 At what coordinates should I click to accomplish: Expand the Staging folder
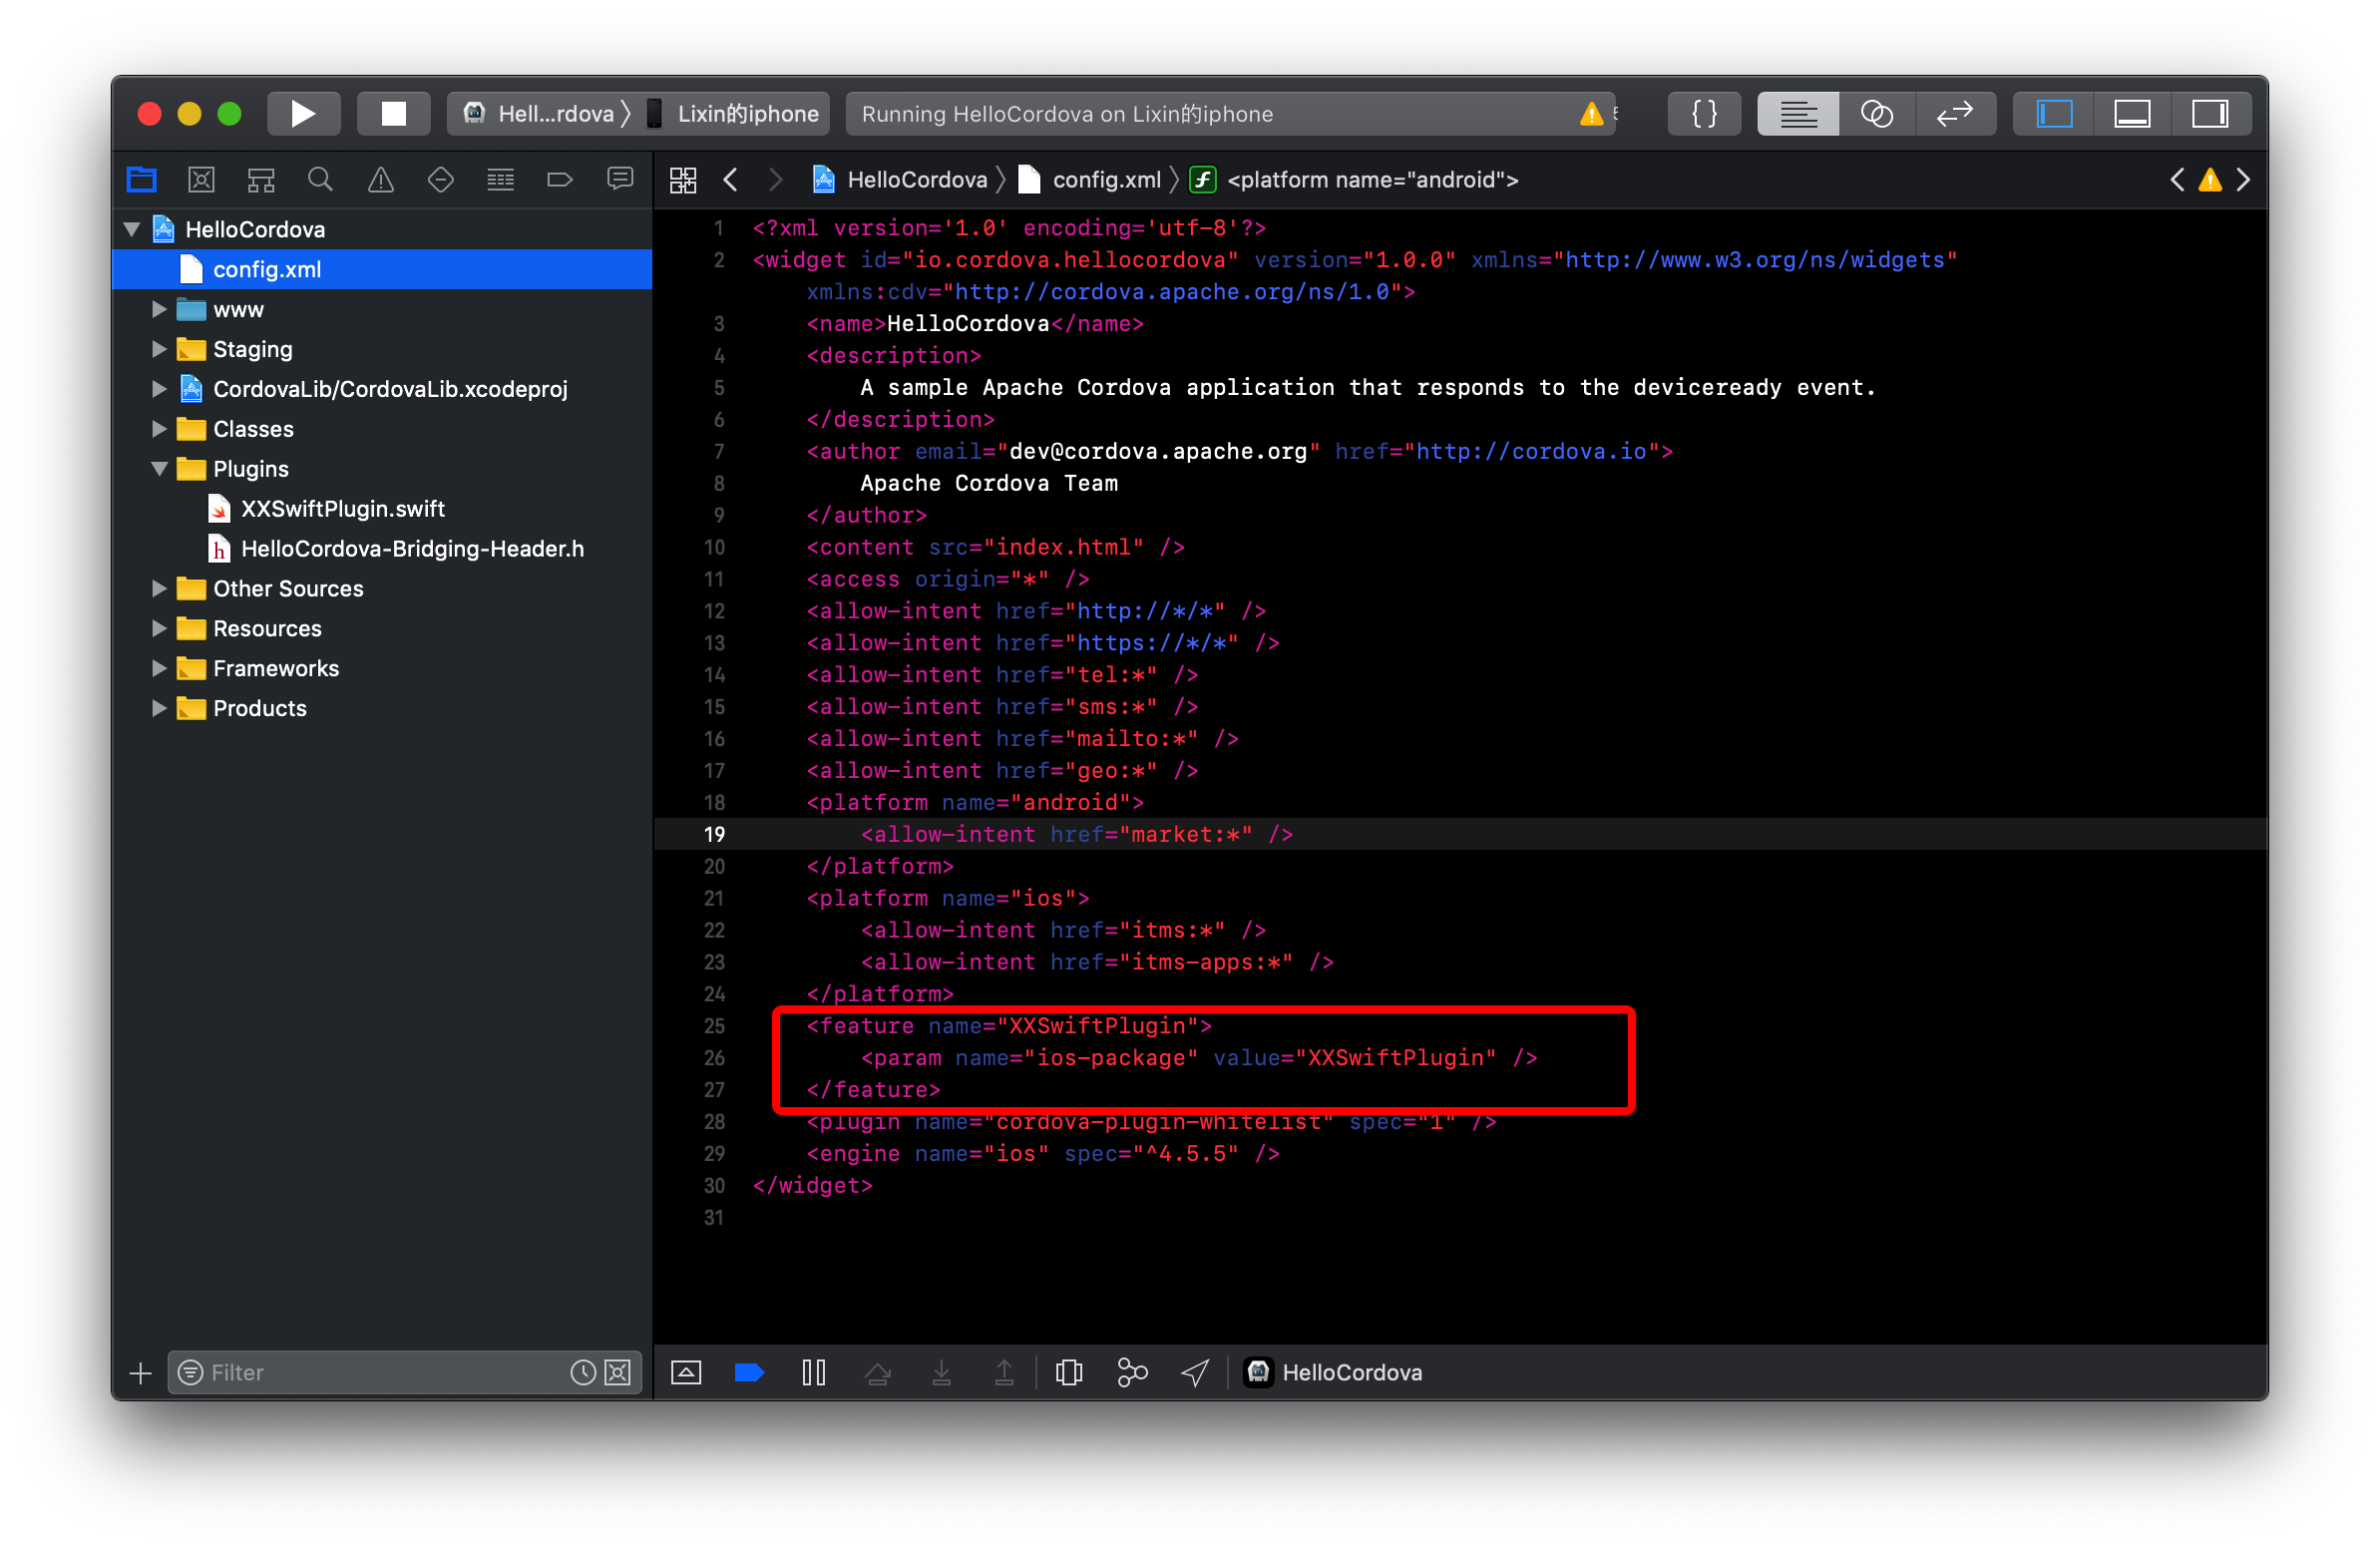click(159, 349)
